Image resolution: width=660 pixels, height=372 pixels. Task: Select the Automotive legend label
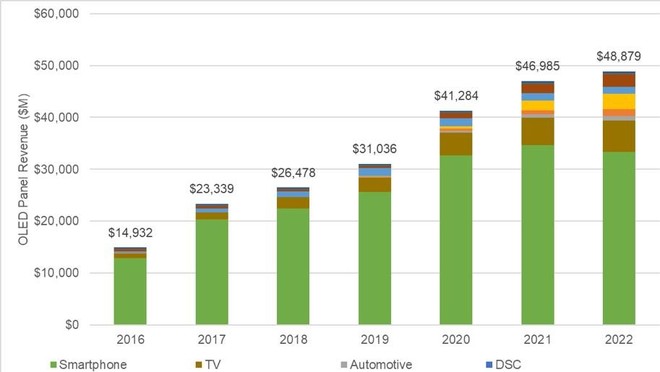[381, 364]
